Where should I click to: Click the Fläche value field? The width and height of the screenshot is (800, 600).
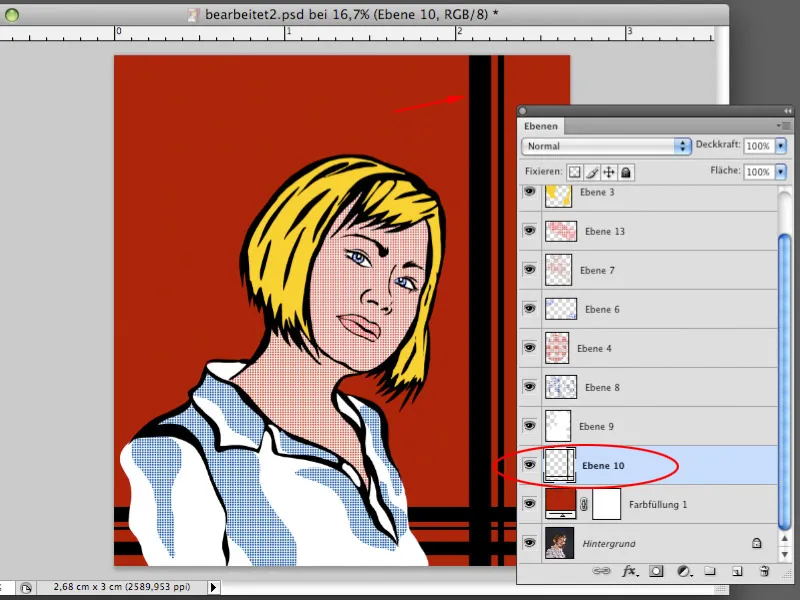point(759,171)
